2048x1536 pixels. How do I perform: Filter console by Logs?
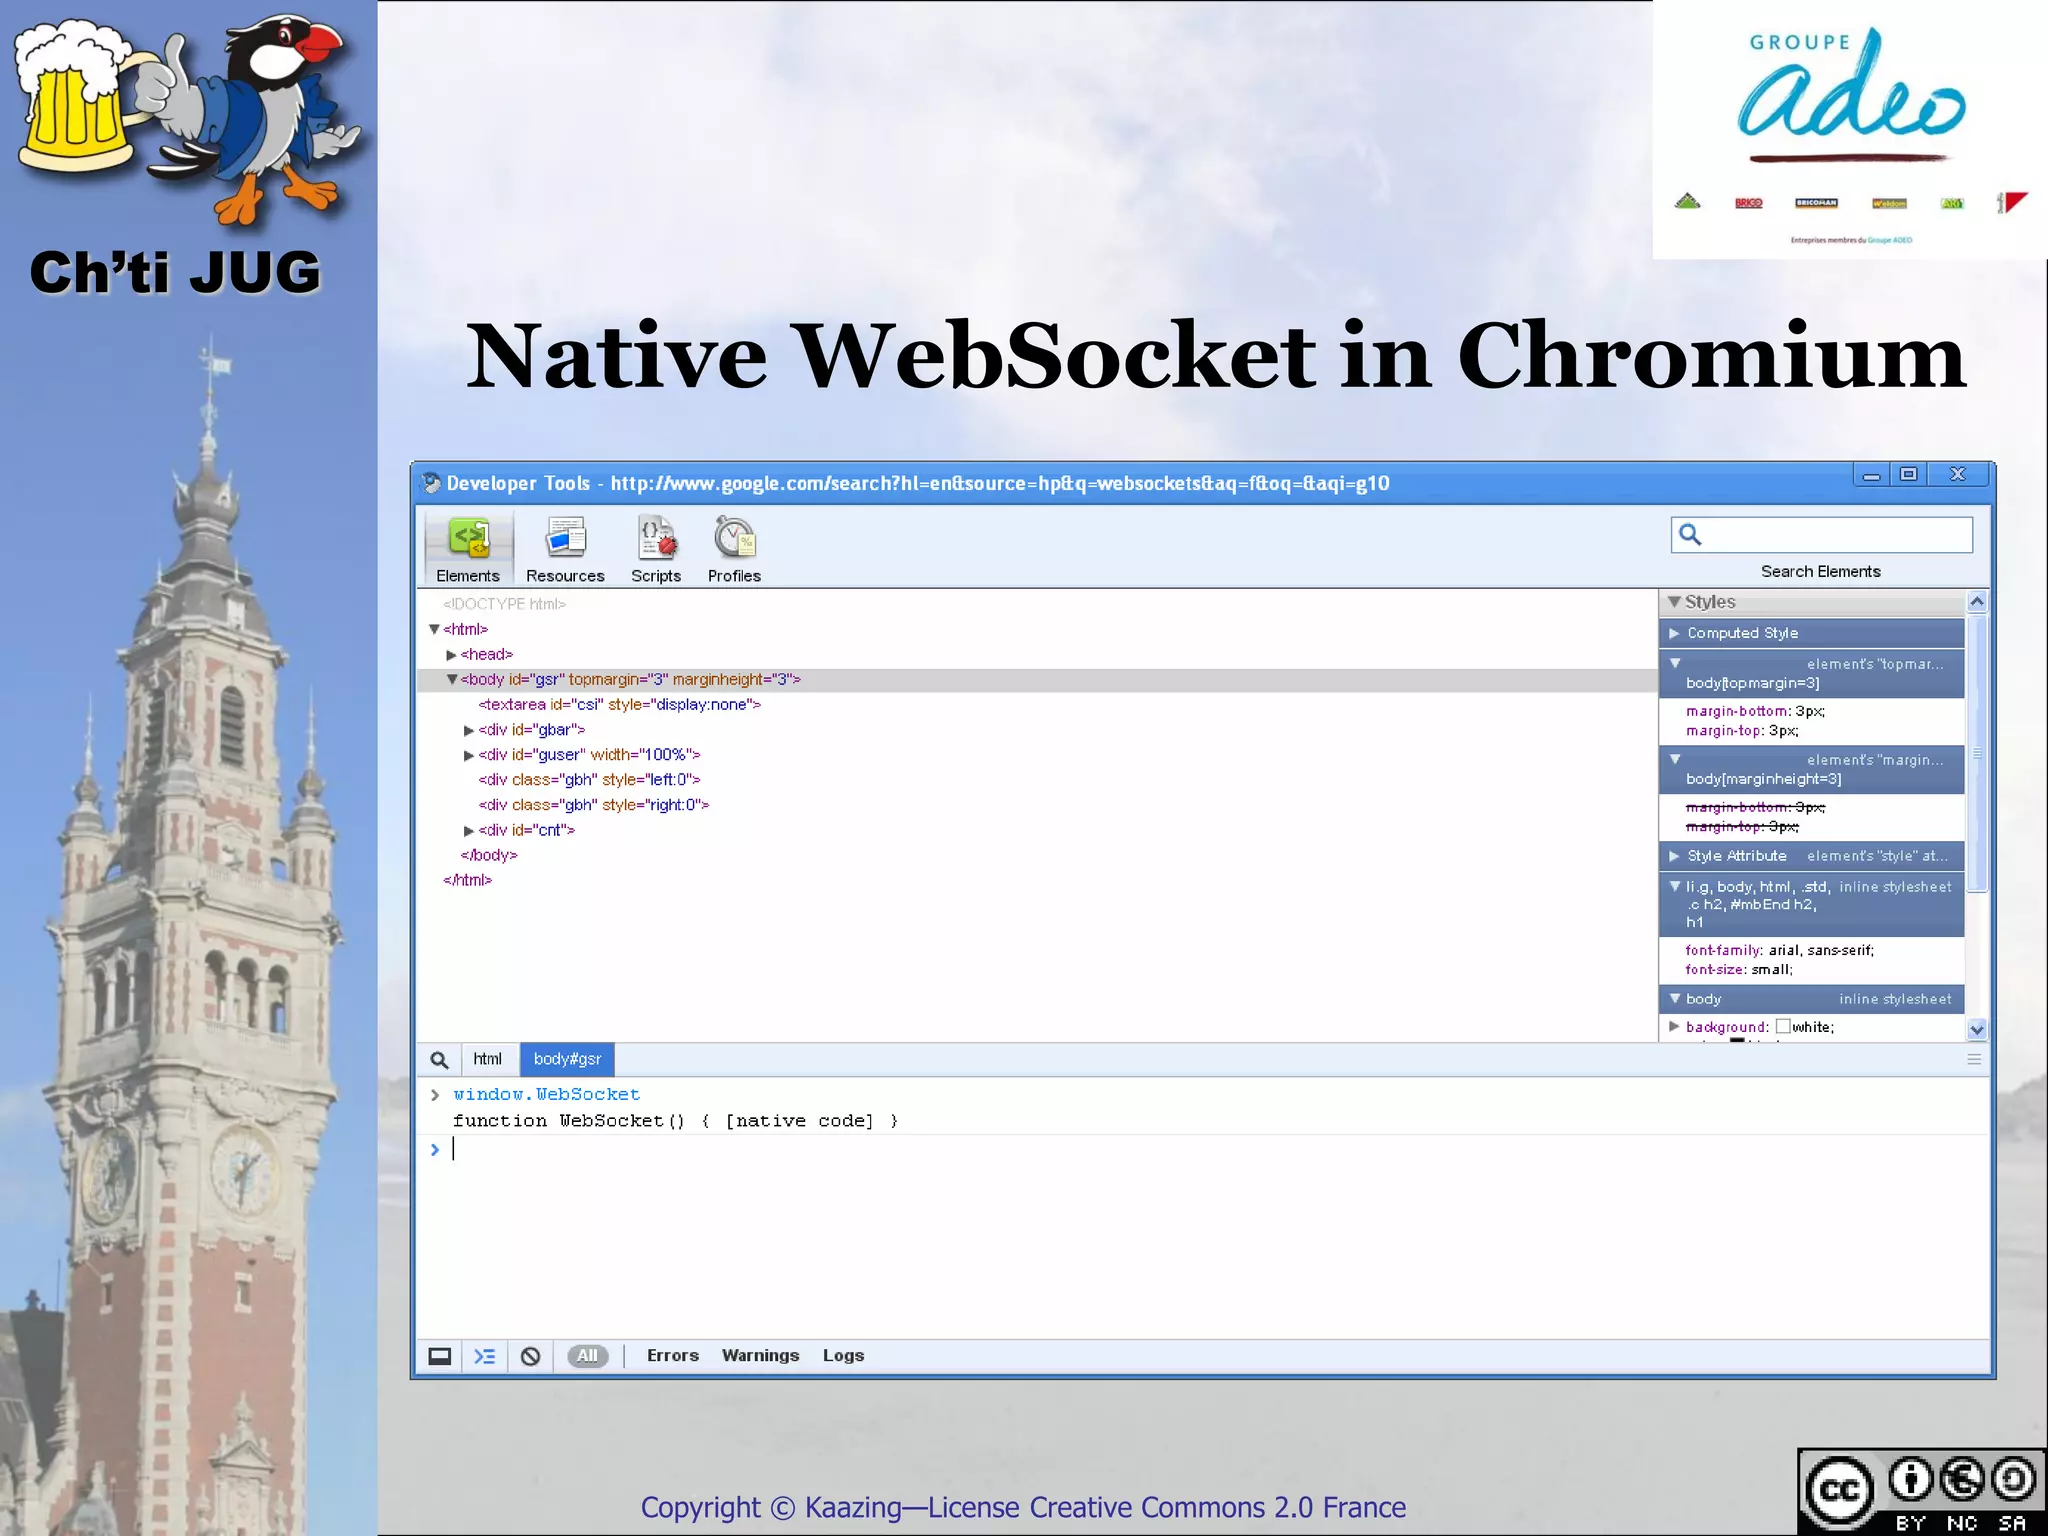tap(844, 1356)
